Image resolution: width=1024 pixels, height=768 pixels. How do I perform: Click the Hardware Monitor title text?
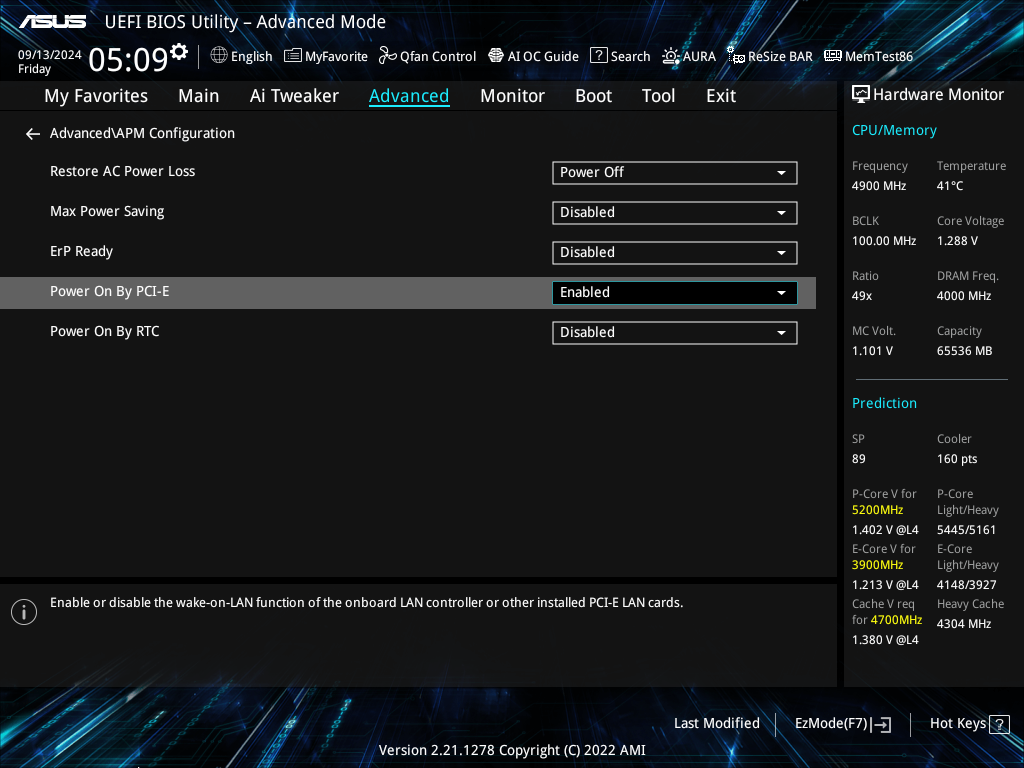(x=938, y=95)
